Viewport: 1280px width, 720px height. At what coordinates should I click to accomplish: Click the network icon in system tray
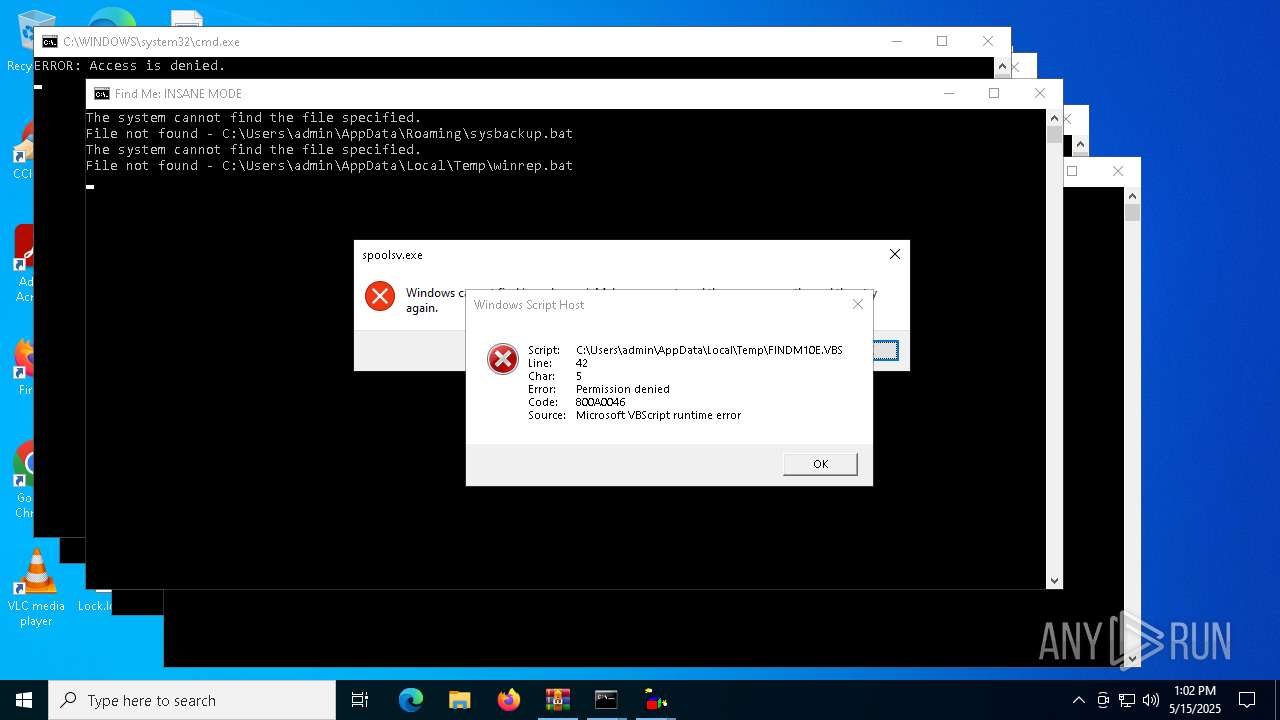(x=1127, y=700)
